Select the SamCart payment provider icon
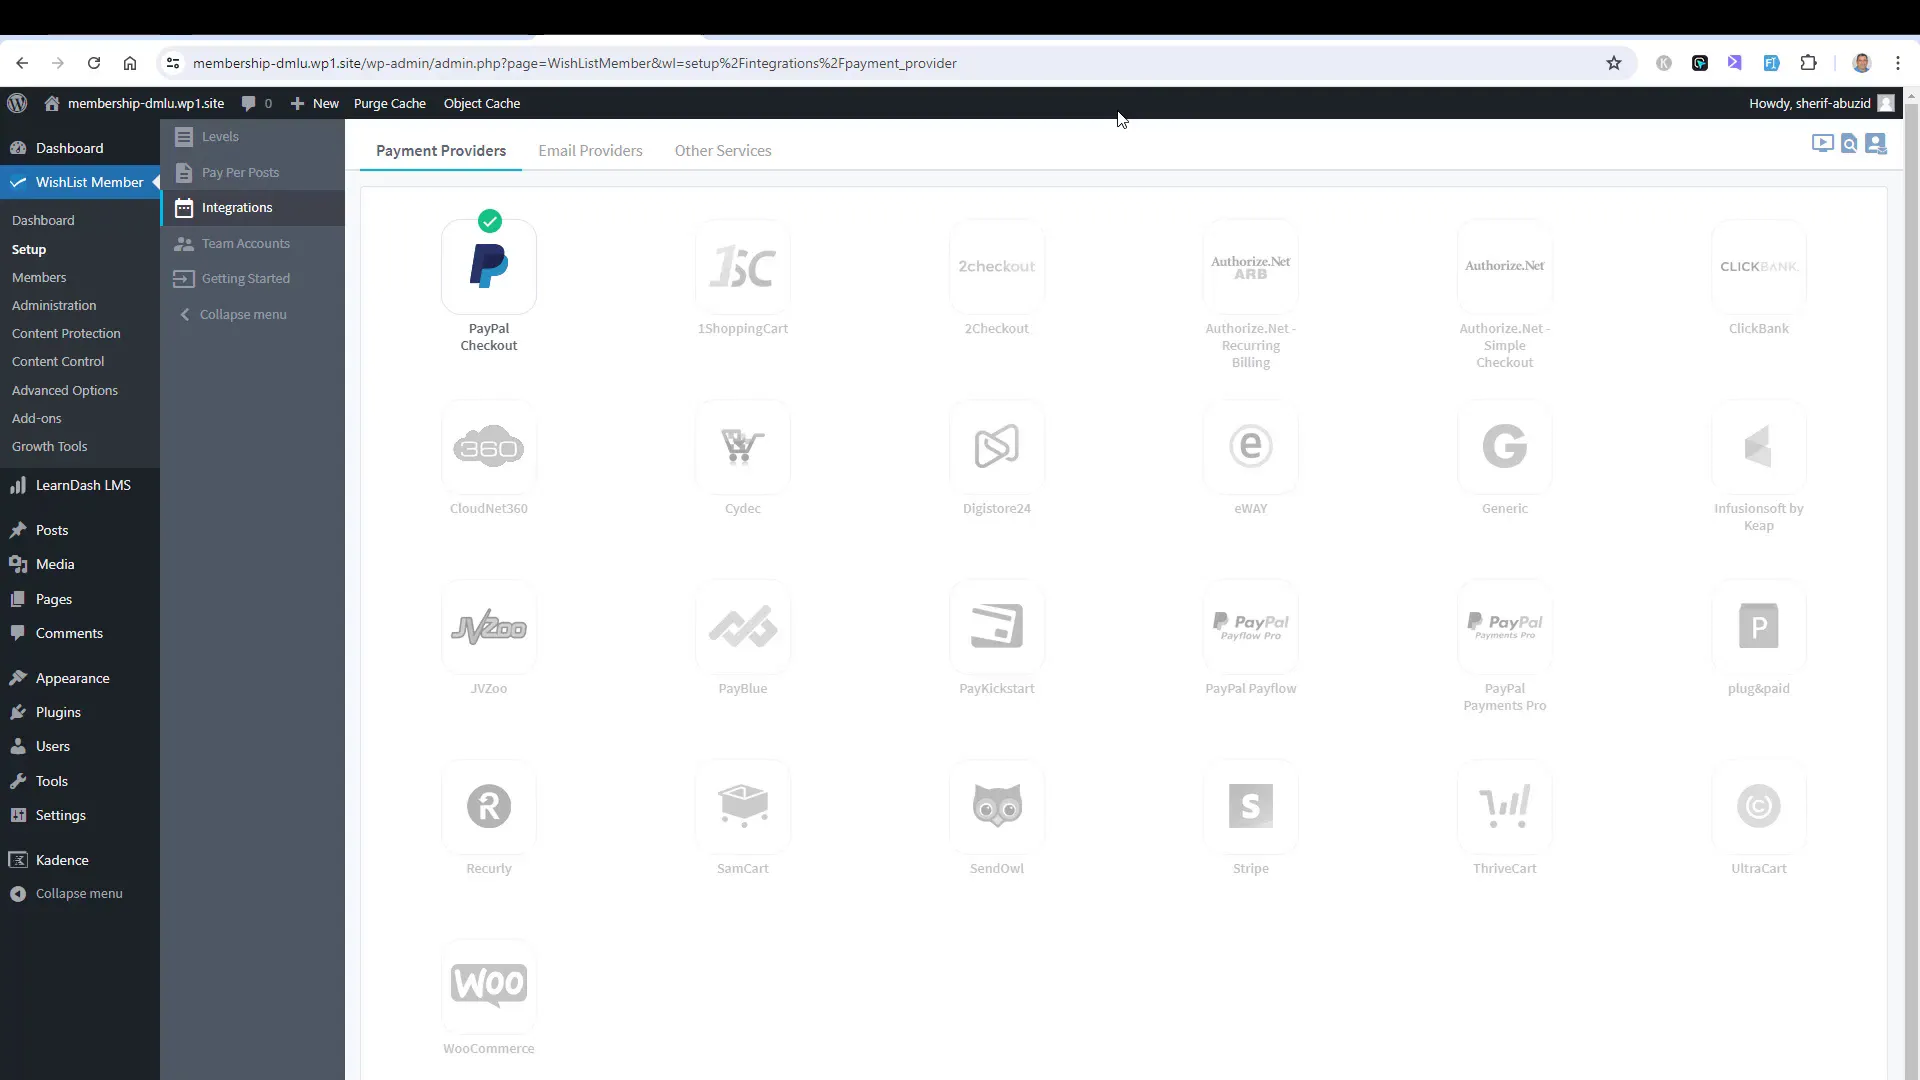The width and height of the screenshot is (1920, 1080). click(742, 806)
